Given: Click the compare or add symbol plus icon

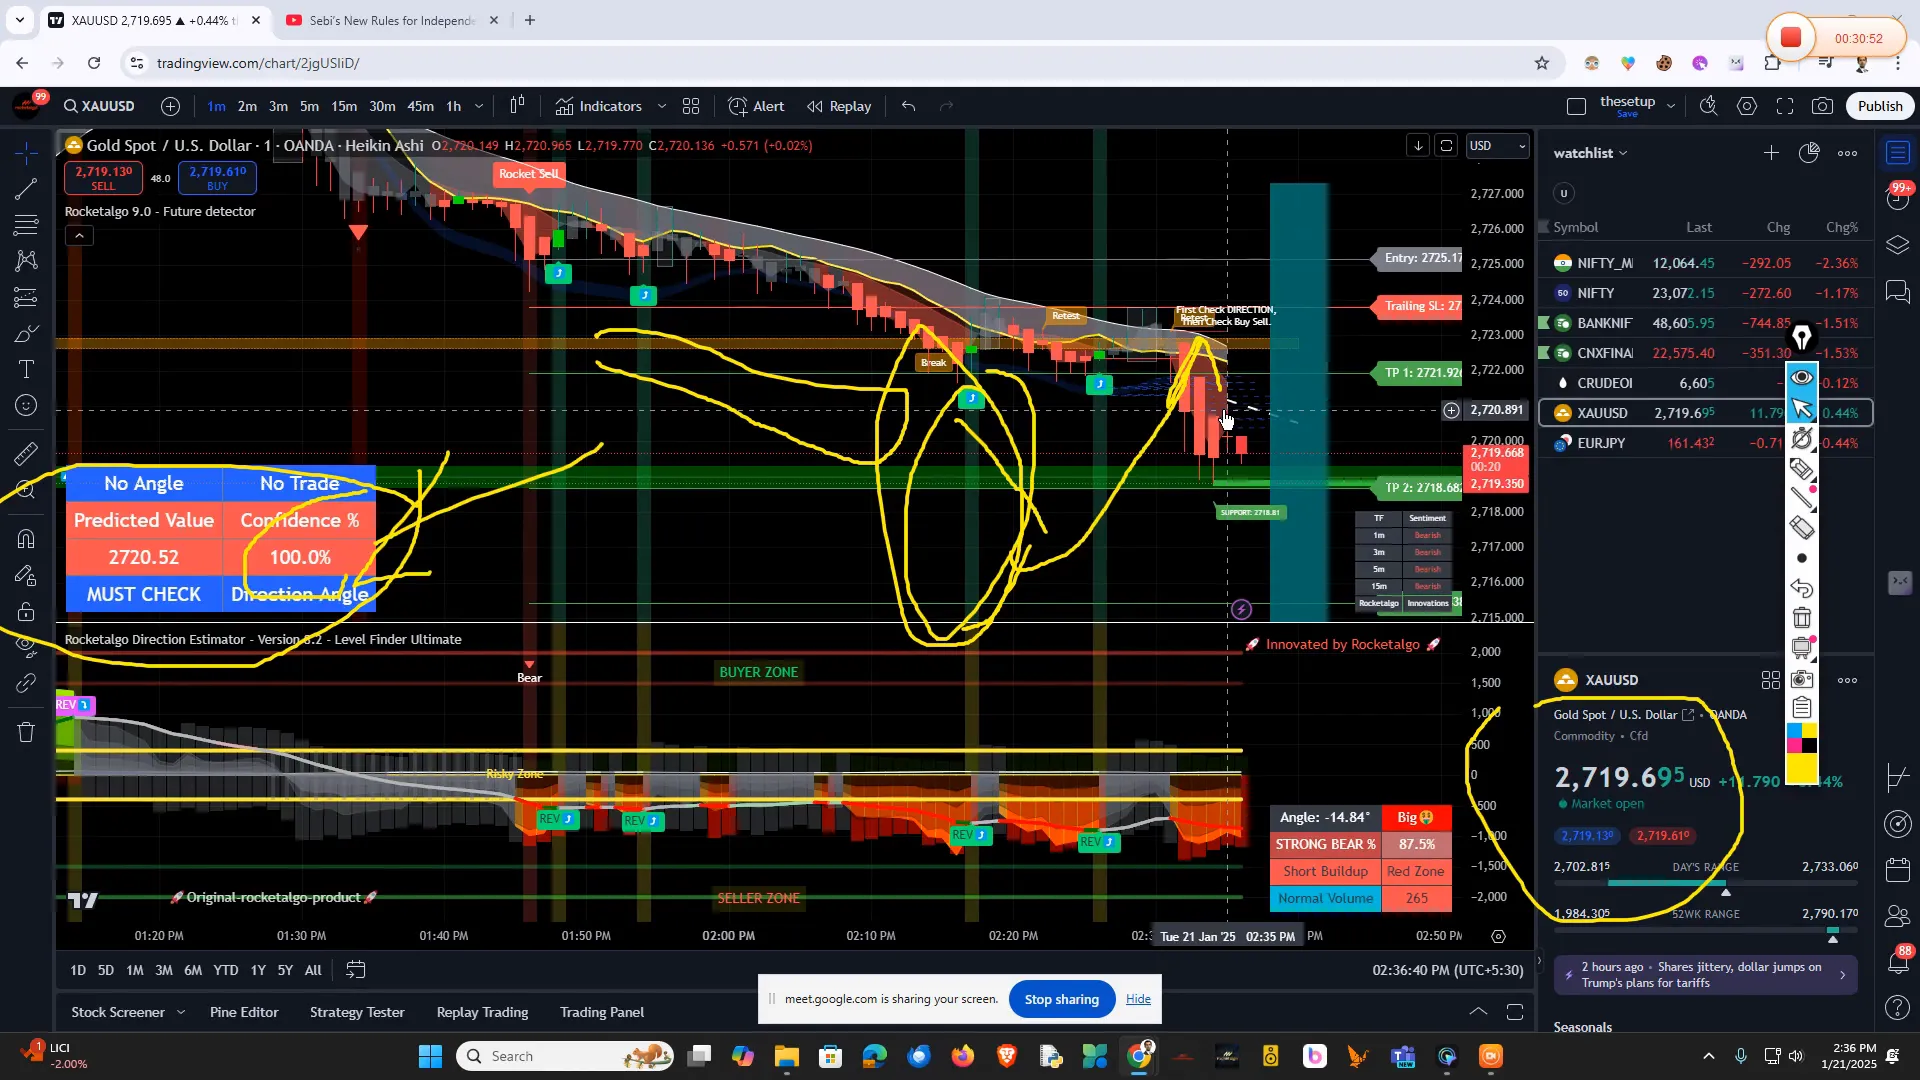Looking at the screenshot, I should coord(171,106).
